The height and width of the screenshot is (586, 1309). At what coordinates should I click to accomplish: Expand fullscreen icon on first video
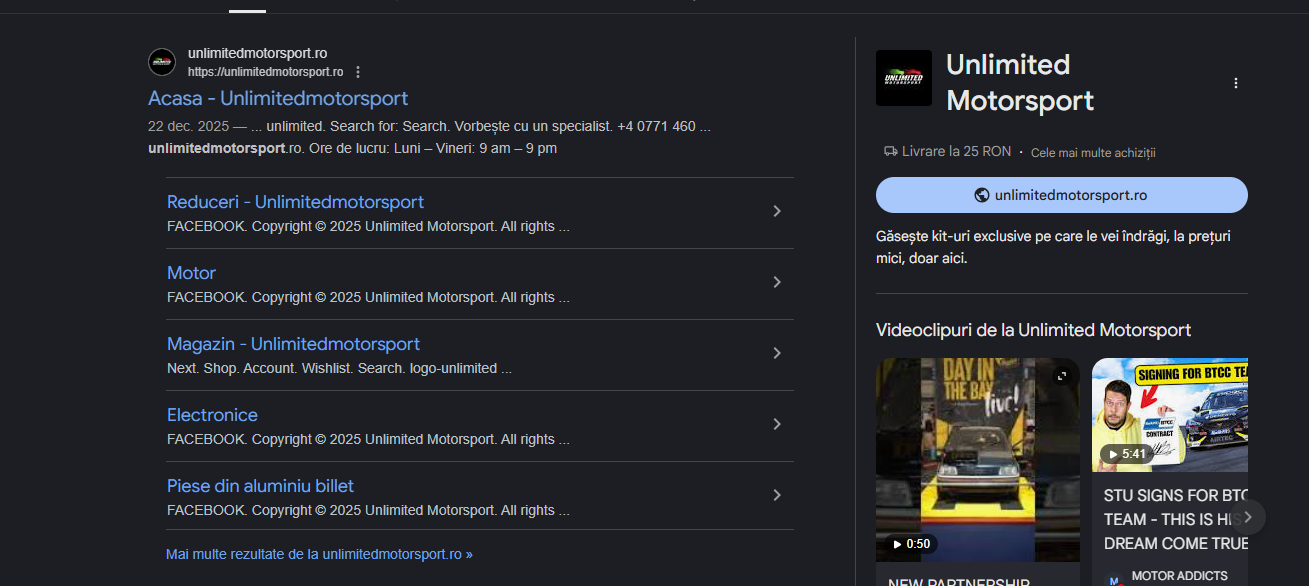[x=1062, y=376]
